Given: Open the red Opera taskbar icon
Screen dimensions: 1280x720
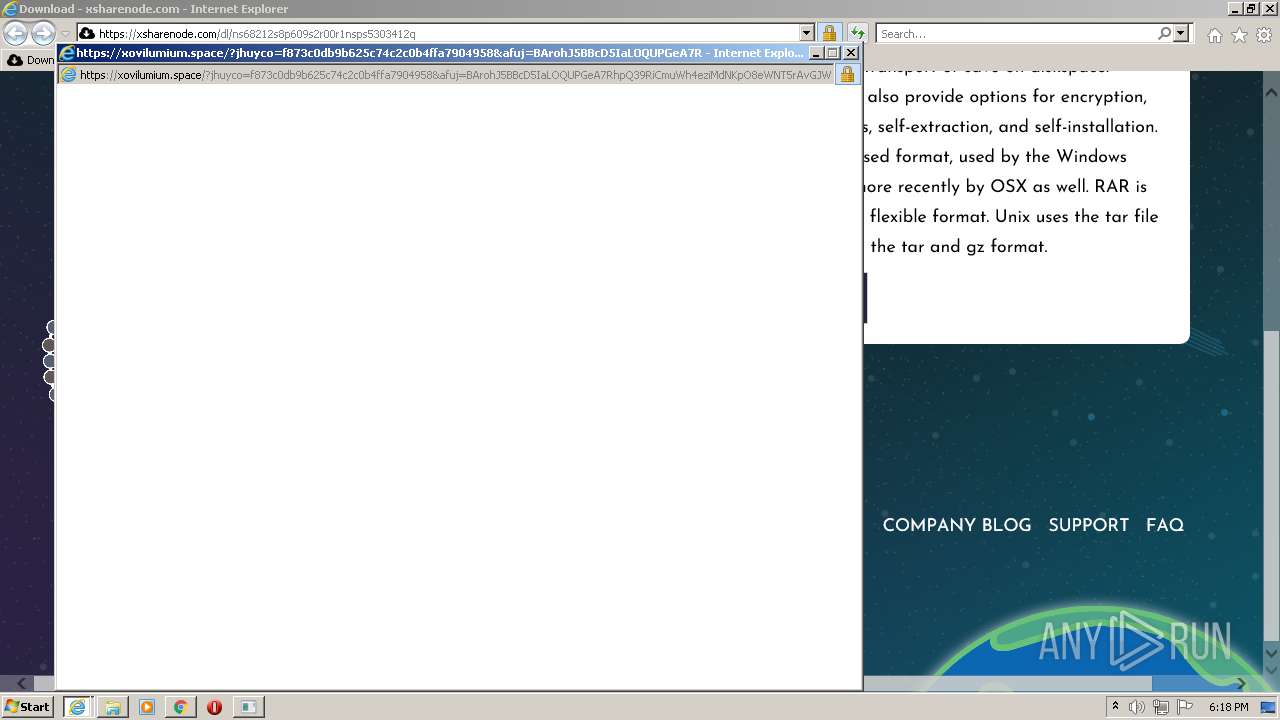Looking at the screenshot, I should pyautogui.click(x=214, y=707).
